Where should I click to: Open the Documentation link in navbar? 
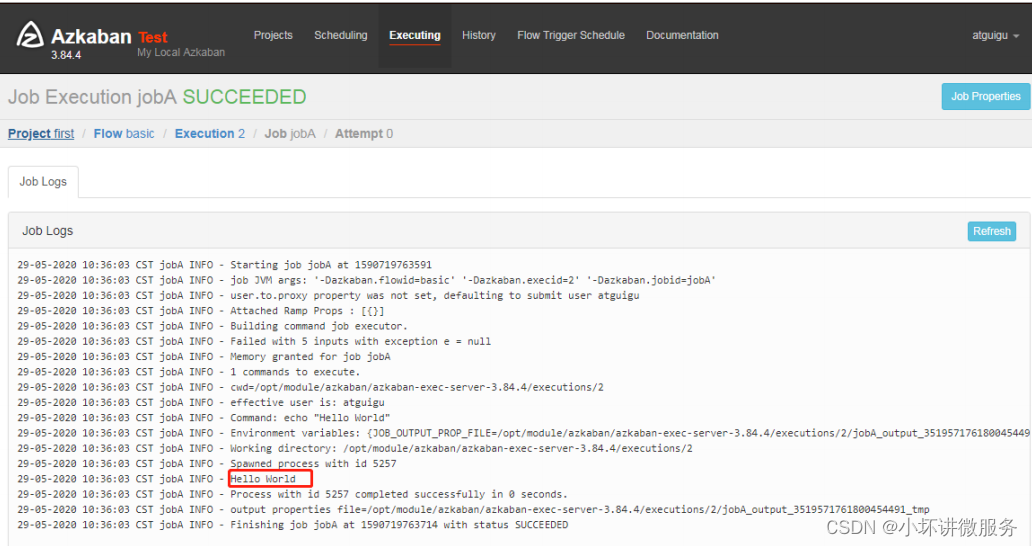click(682, 36)
